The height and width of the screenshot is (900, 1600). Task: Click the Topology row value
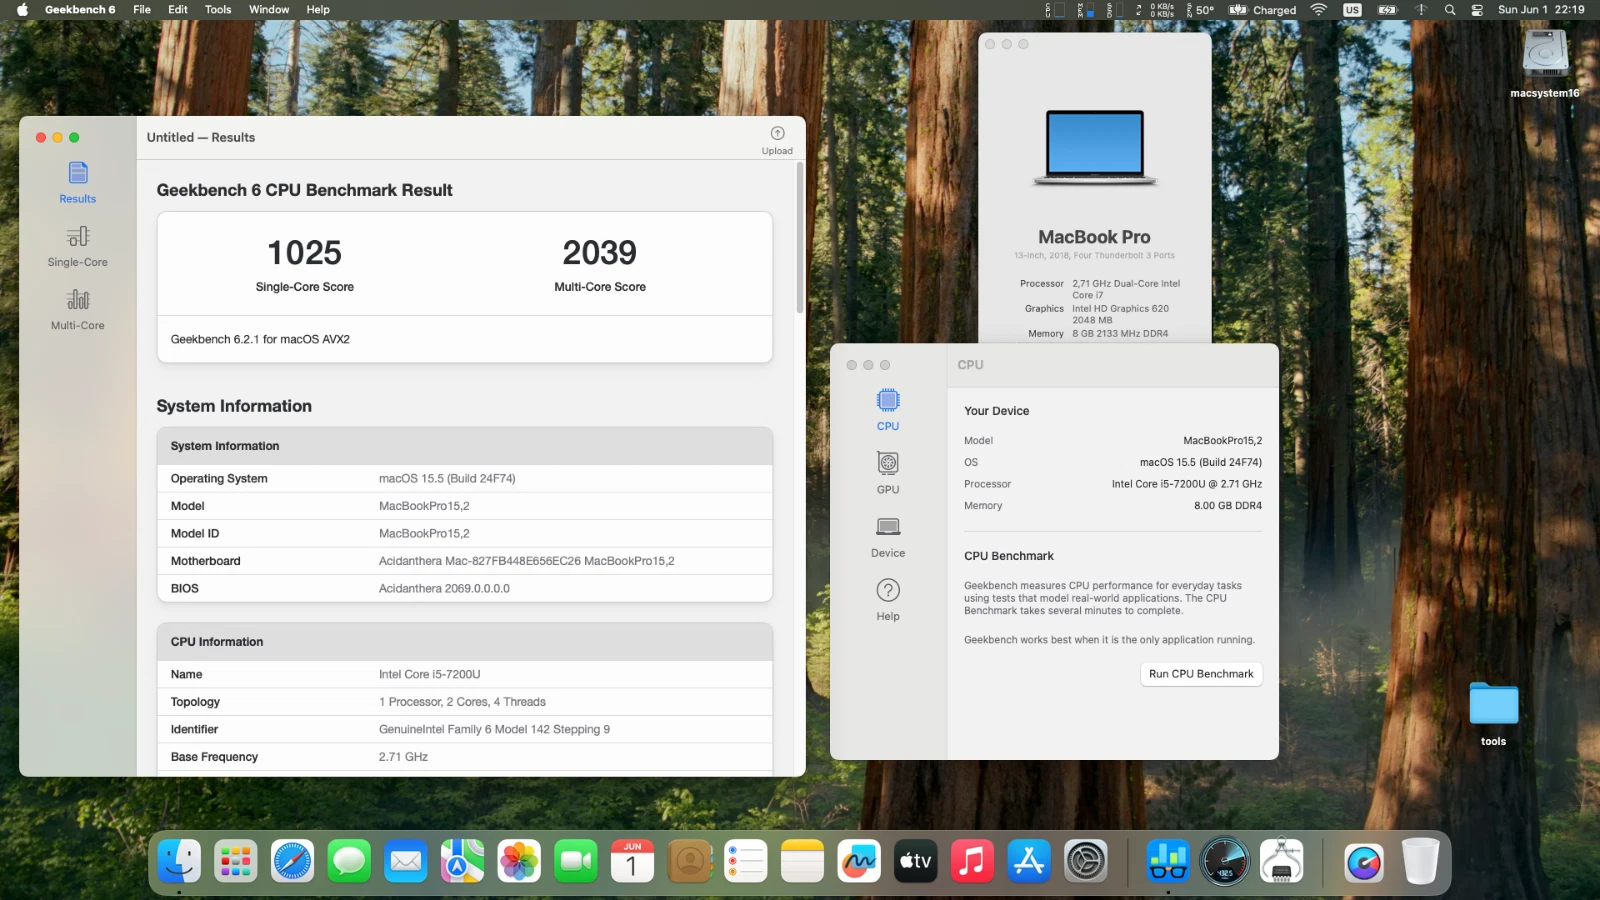(462, 702)
